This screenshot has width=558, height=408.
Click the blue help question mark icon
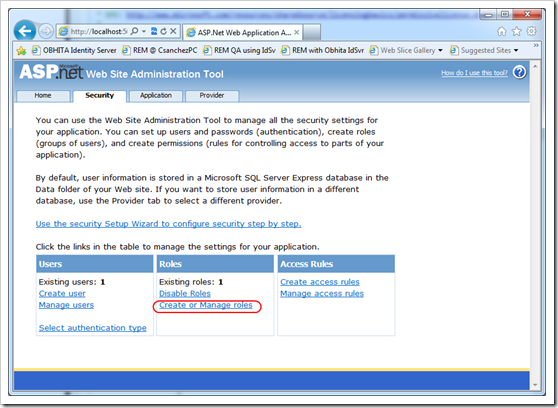point(520,72)
